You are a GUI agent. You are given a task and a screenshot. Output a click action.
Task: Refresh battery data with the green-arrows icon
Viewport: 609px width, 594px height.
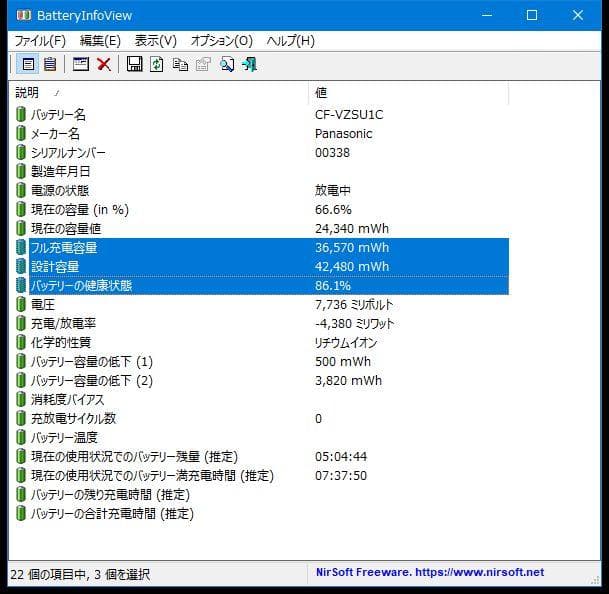(x=157, y=64)
